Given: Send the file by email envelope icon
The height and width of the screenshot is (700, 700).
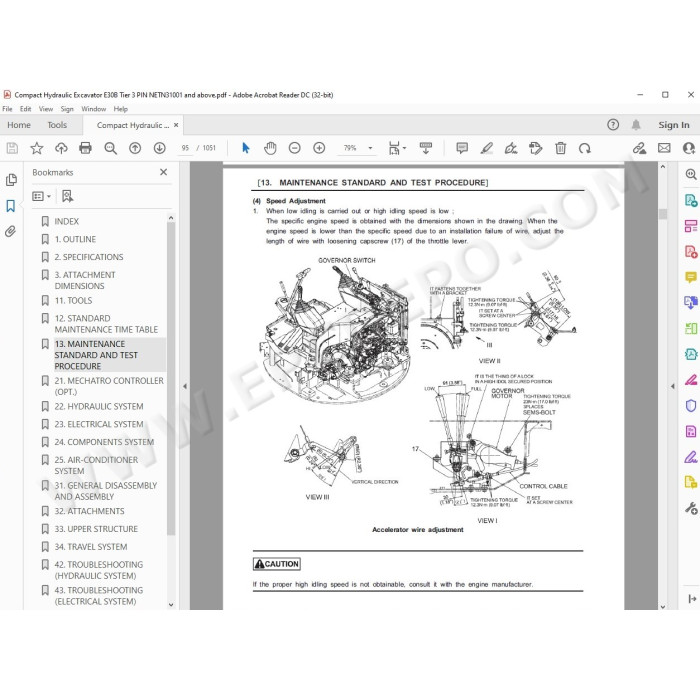Looking at the screenshot, I should (x=664, y=148).
